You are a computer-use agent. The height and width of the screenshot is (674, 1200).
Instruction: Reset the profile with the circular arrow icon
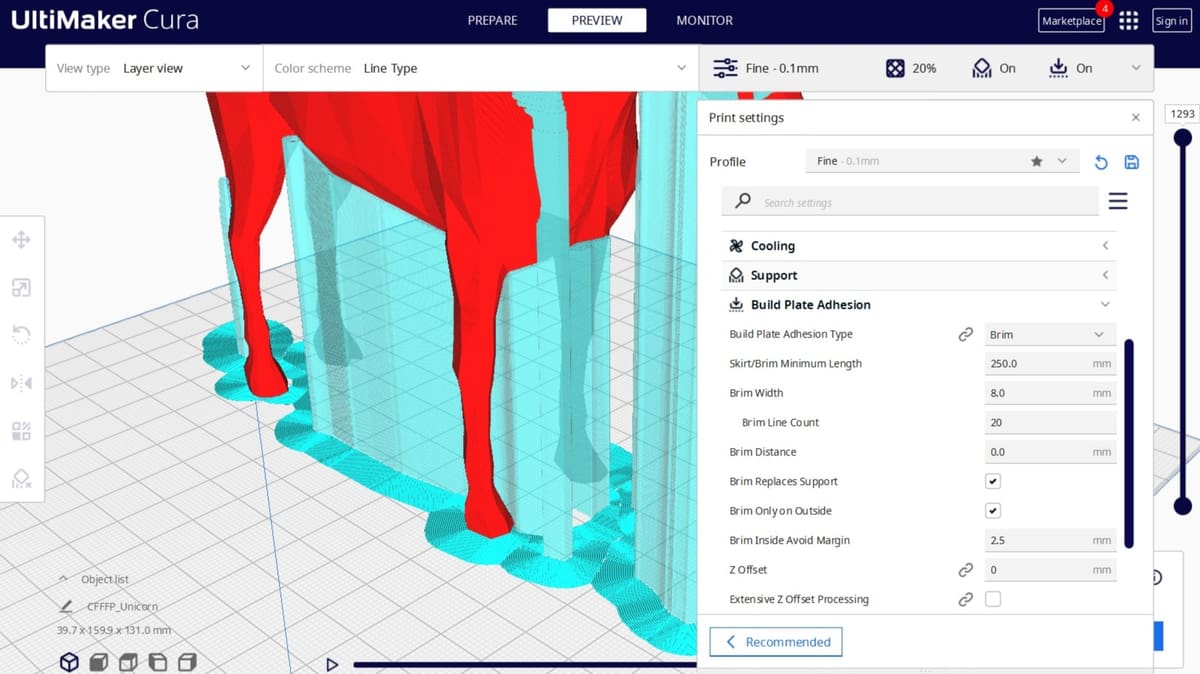tap(1101, 162)
